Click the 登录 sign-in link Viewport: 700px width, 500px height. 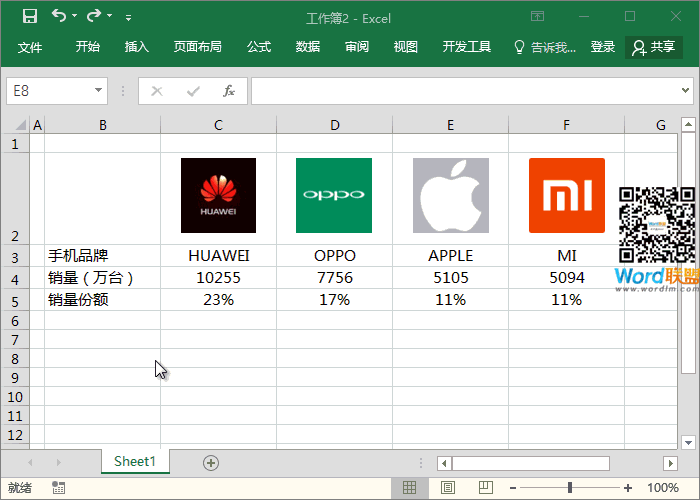pyautogui.click(x=603, y=46)
